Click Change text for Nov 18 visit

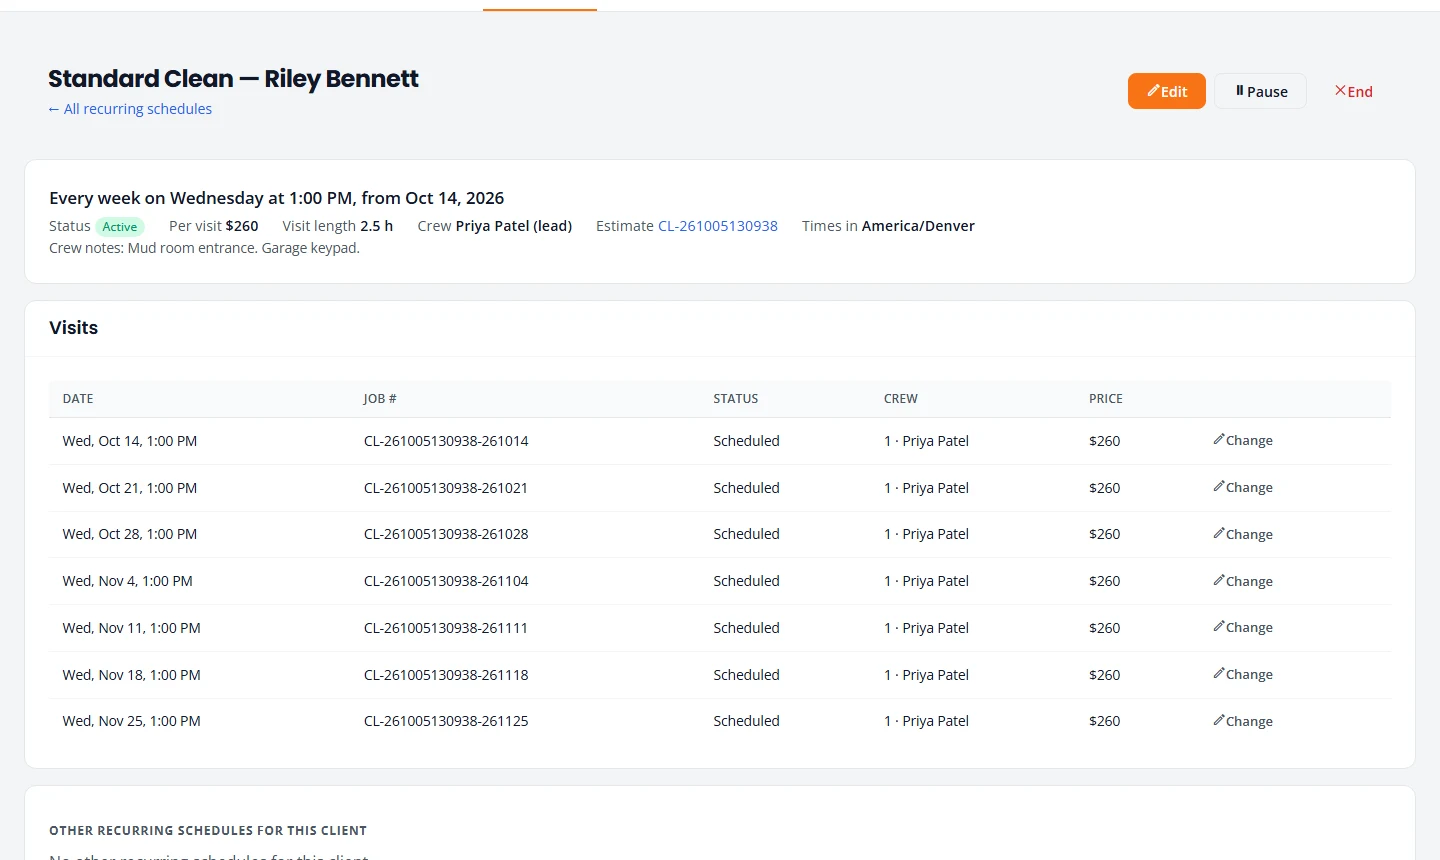[x=1249, y=675]
